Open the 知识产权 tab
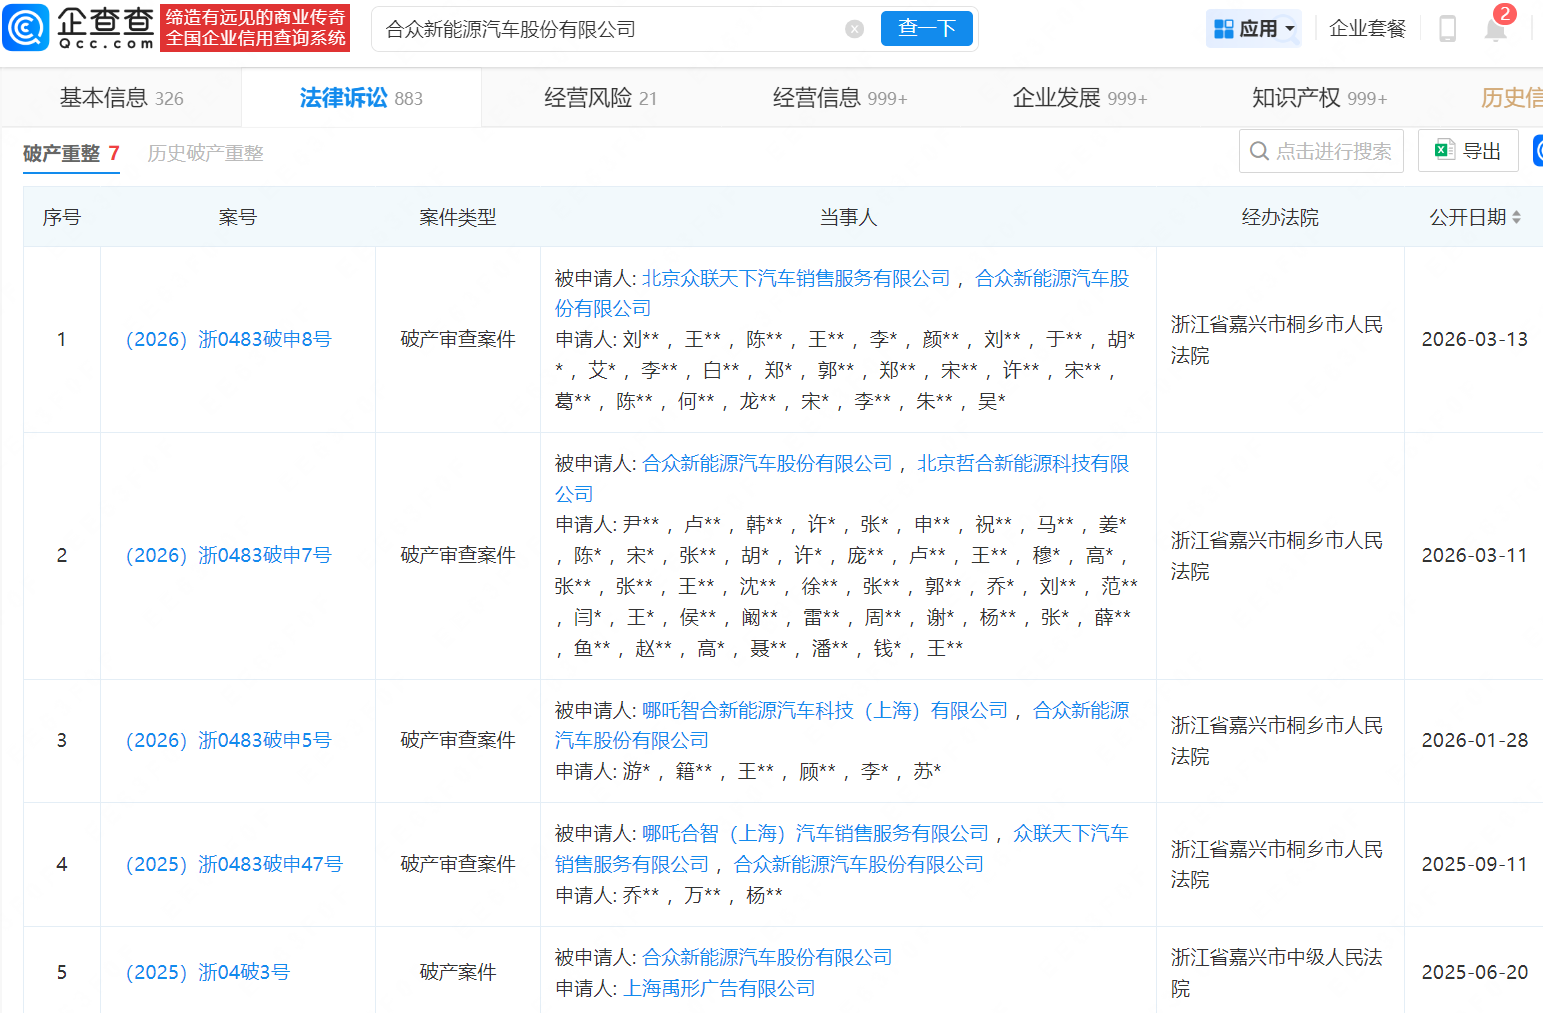1543x1013 pixels. 1318,98
